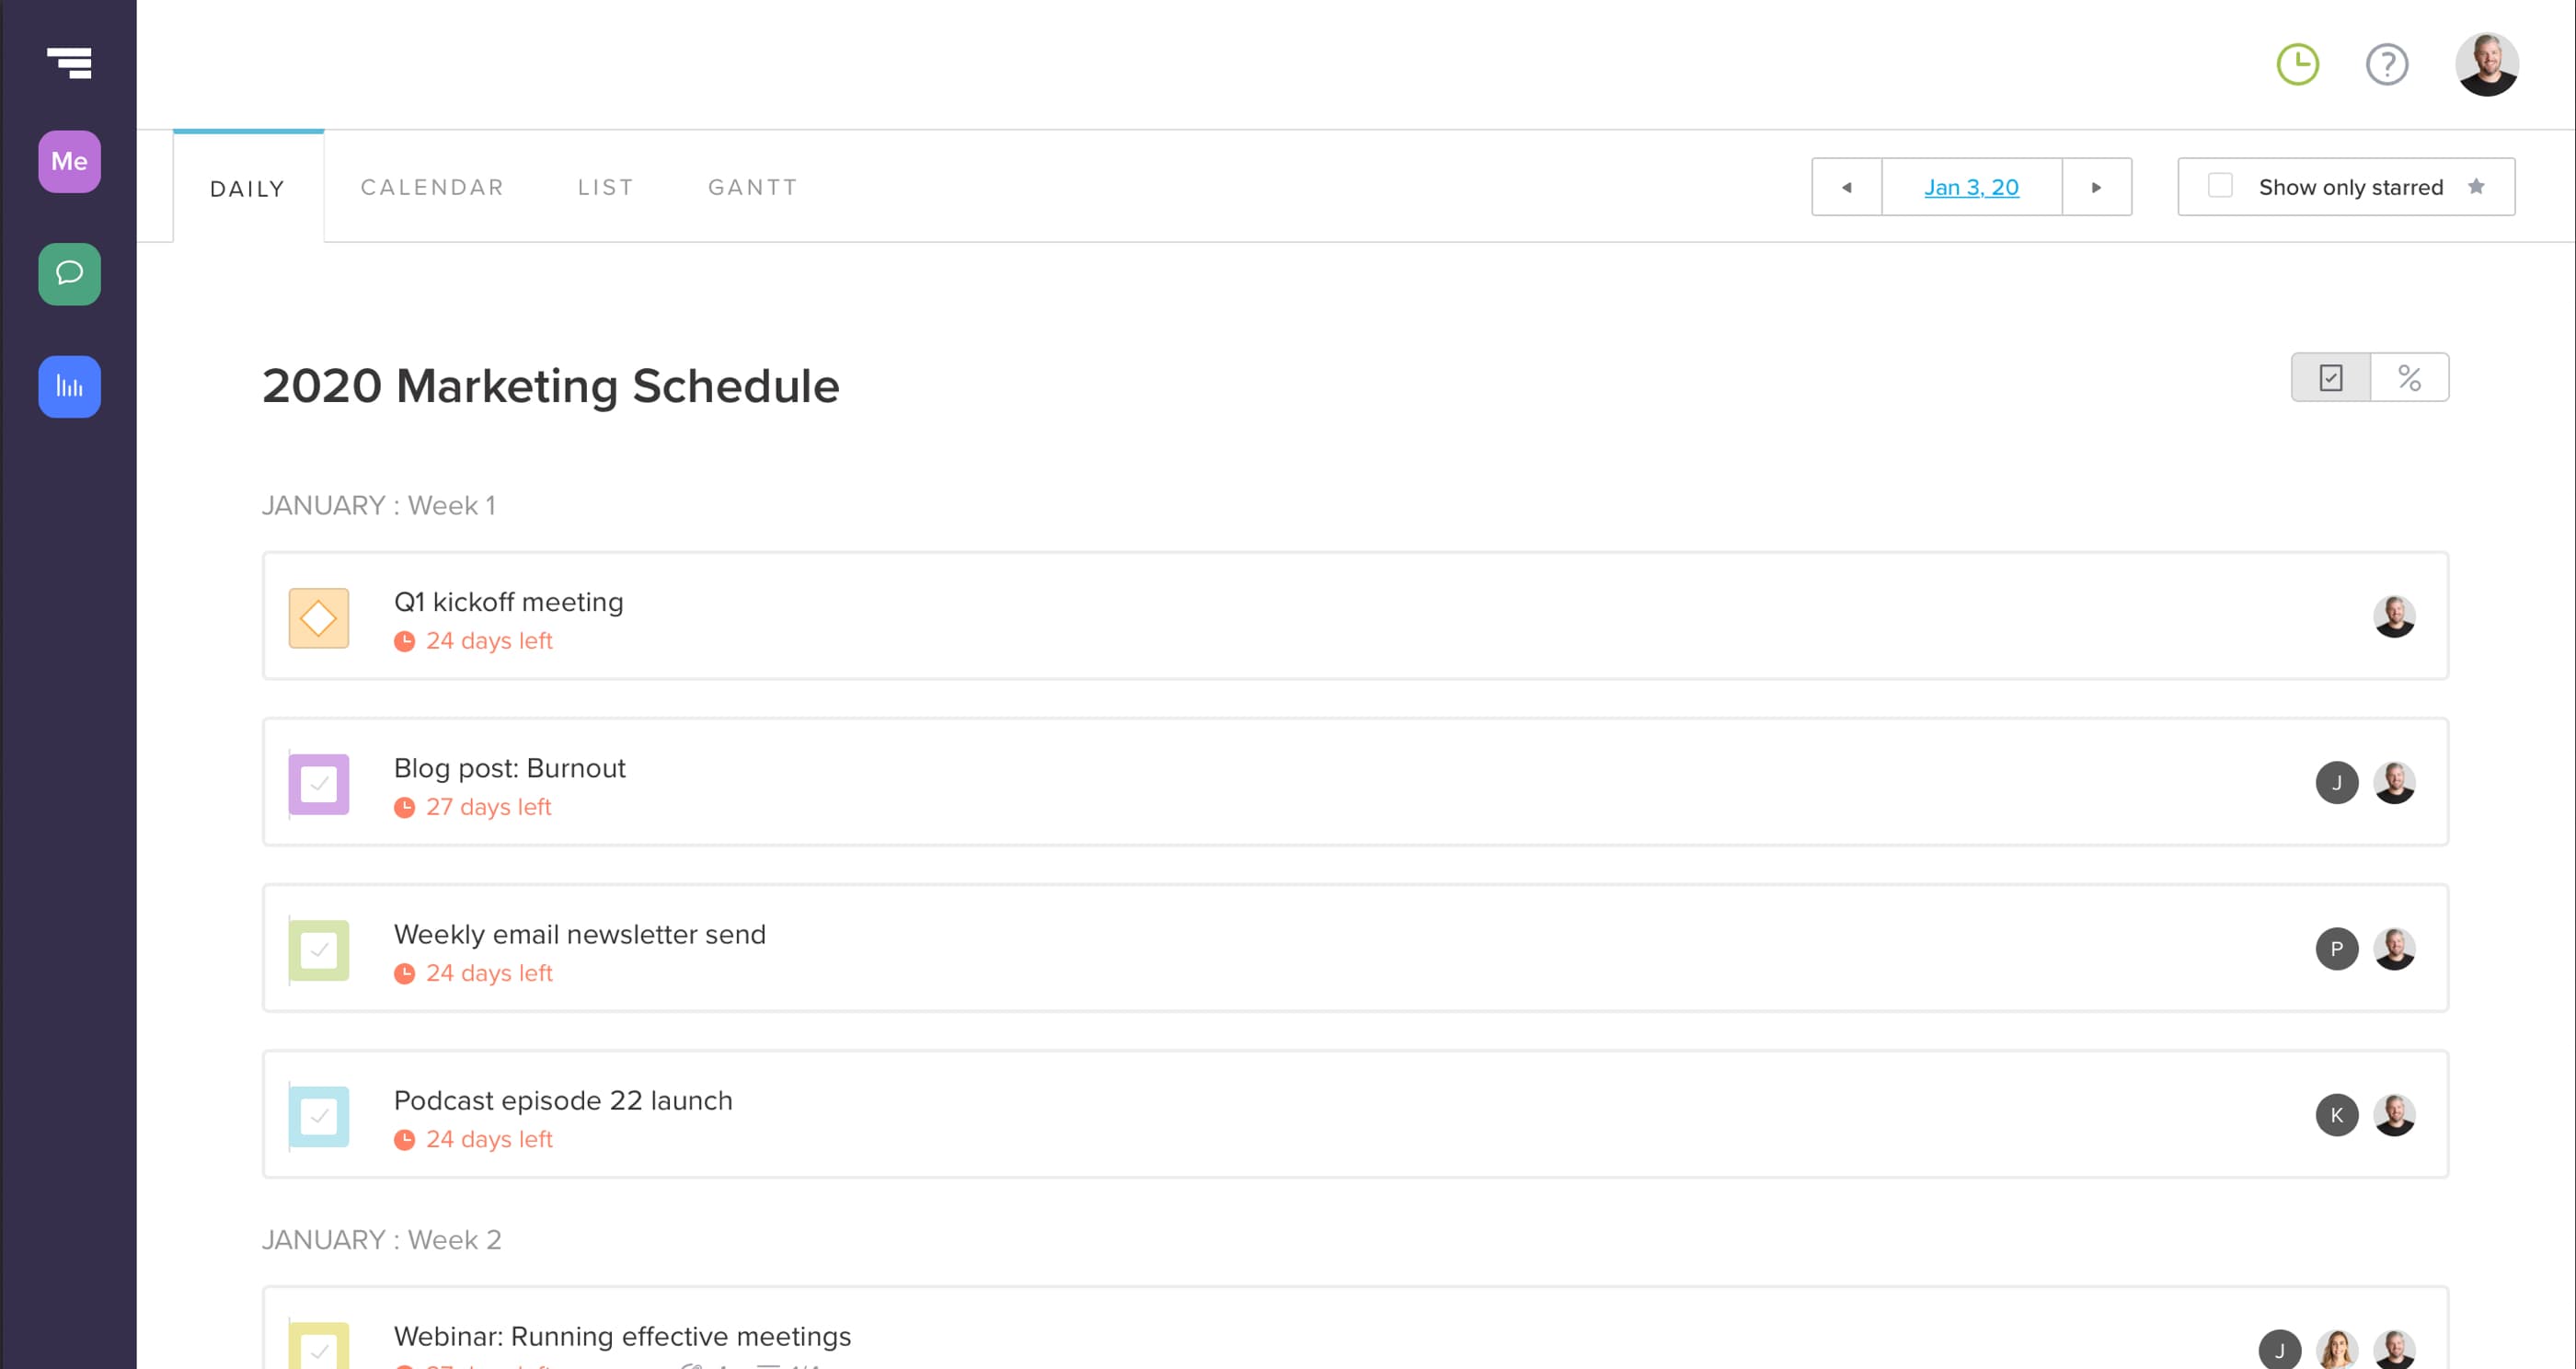2576x1369 pixels.
Task: Open the stacked-lines logo menu icon
Action: [69, 63]
